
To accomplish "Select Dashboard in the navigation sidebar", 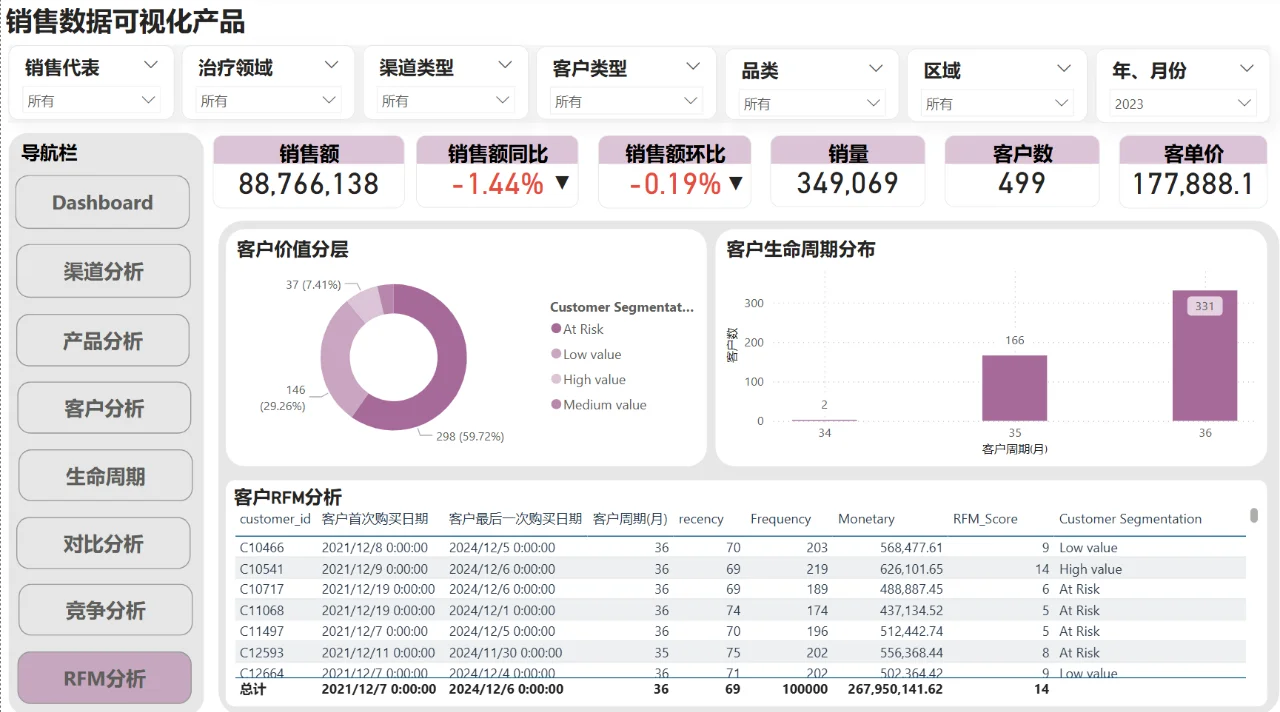I will pyautogui.click(x=102, y=202).
